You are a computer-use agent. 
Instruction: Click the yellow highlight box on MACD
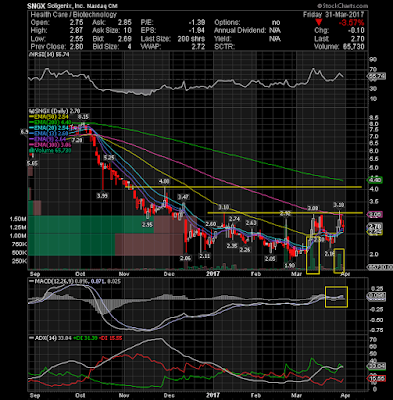pyautogui.click(x=336, y=297)
